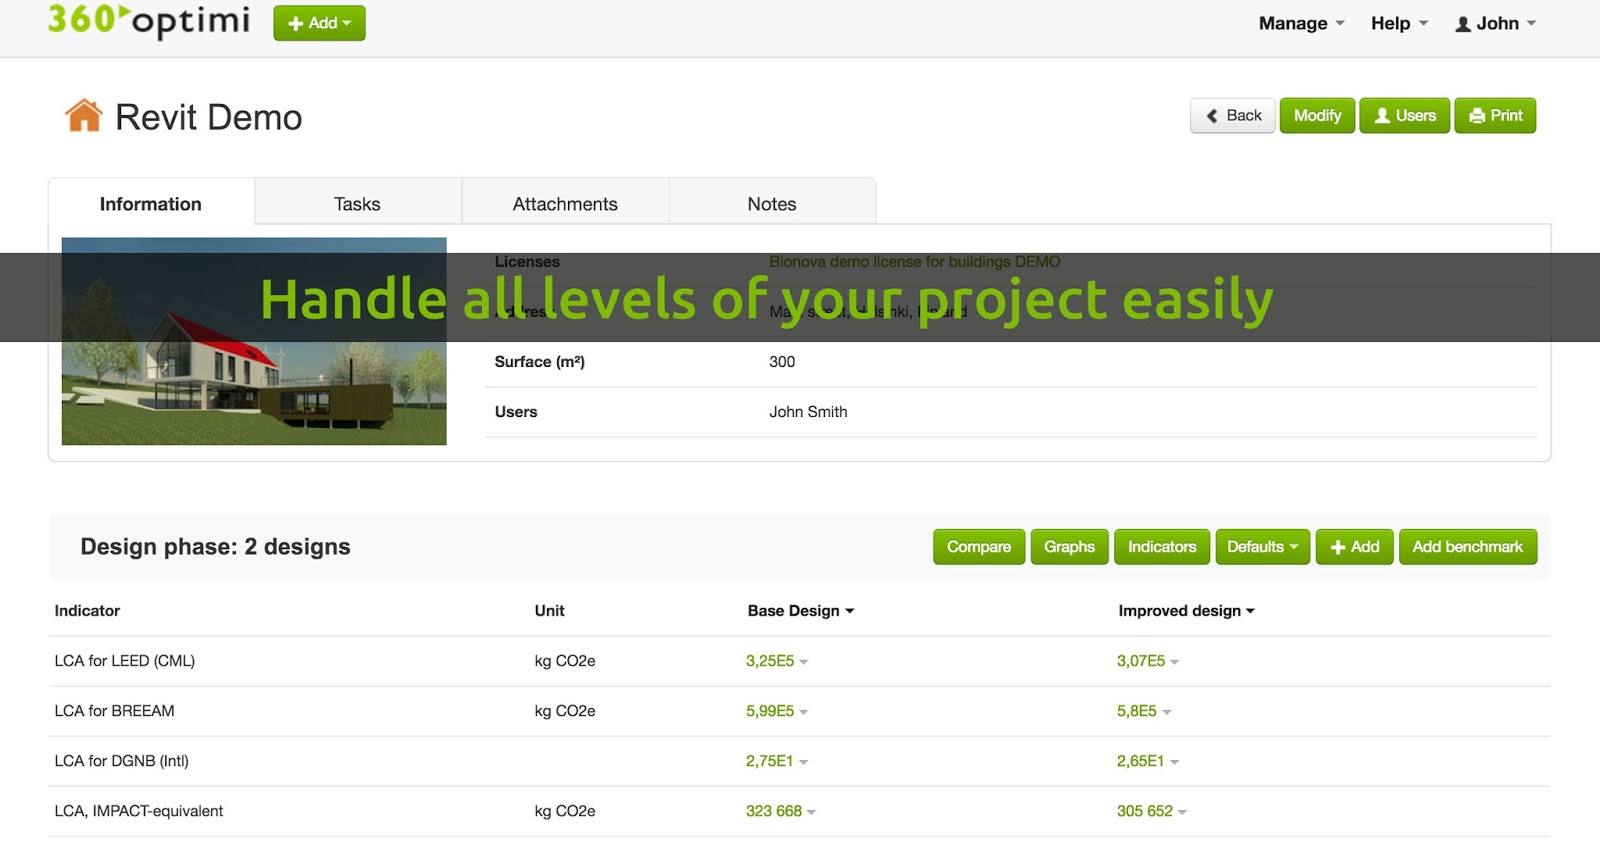Click the LCA for LEED (CML) indicator
This screenshot has height=860, width=1600.
[x=125, y=661]
